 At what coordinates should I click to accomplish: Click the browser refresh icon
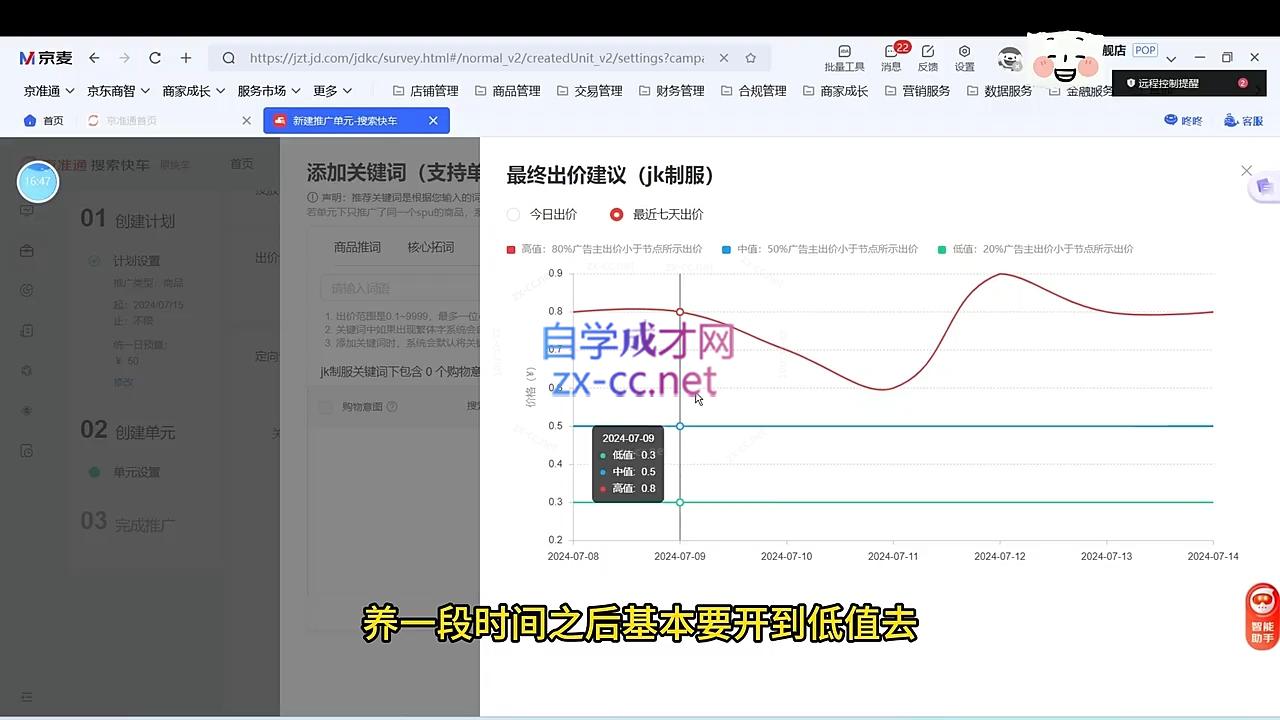click(x=155, y=58)
